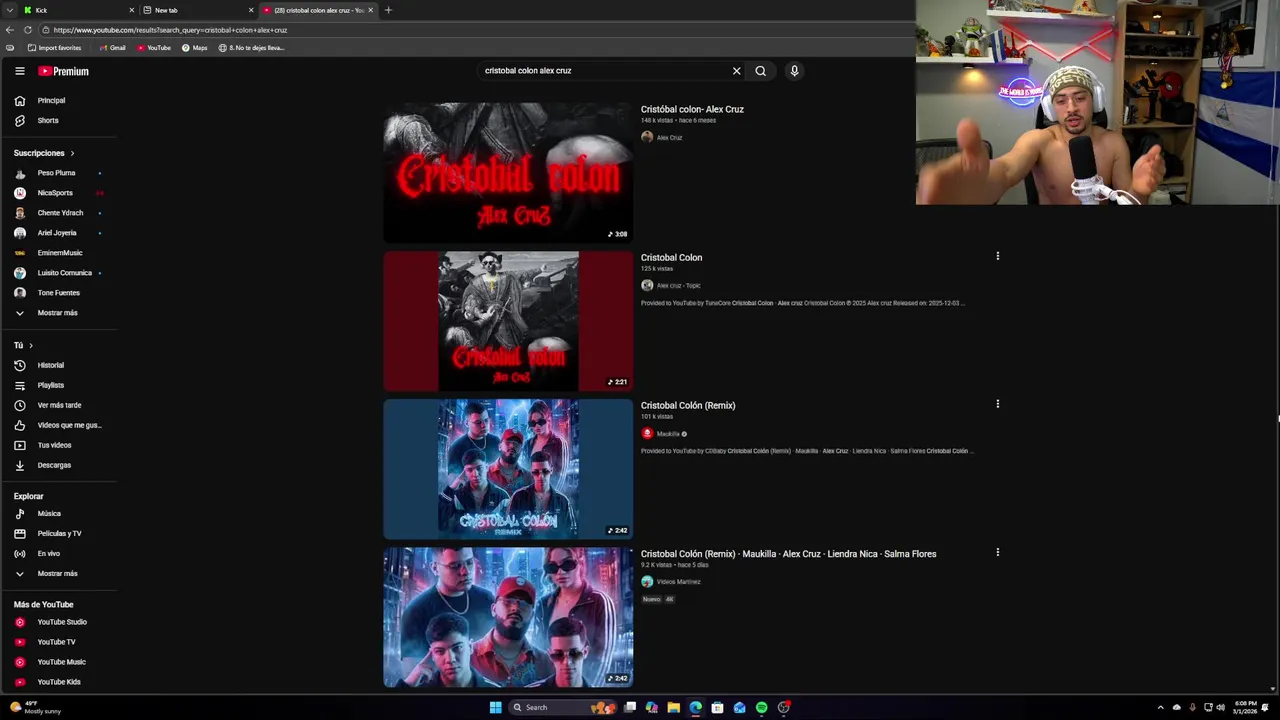Open browser tab search dropdown chevron
Viewport: 1280px width, 720px height.
9,10
